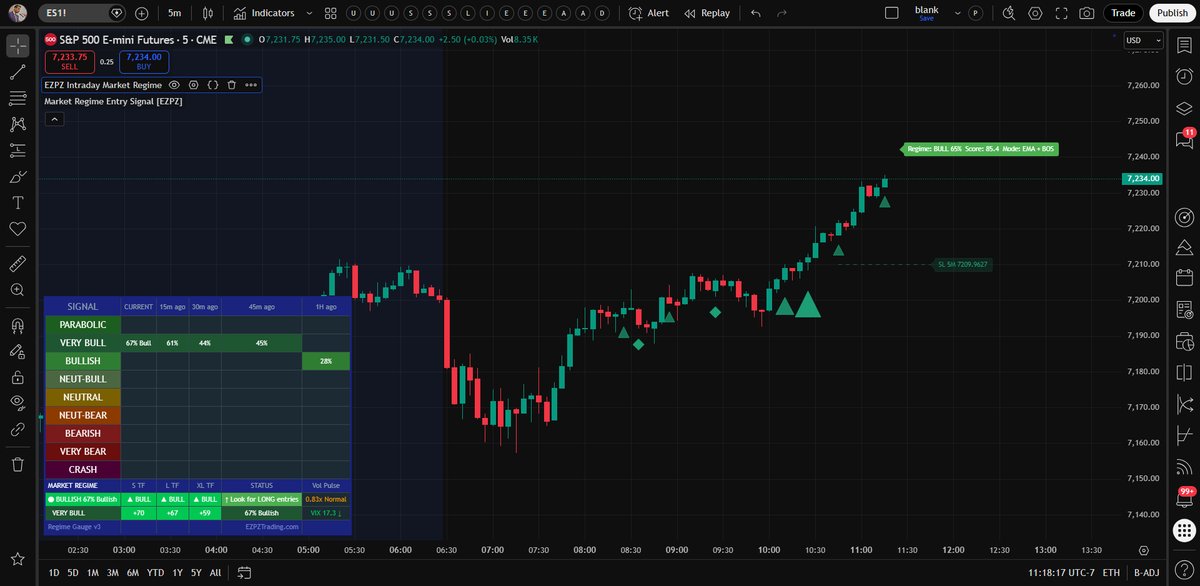The image size is (1200, 586).
Task: Select the 1M date range
Action: click(x=92, y=572)
